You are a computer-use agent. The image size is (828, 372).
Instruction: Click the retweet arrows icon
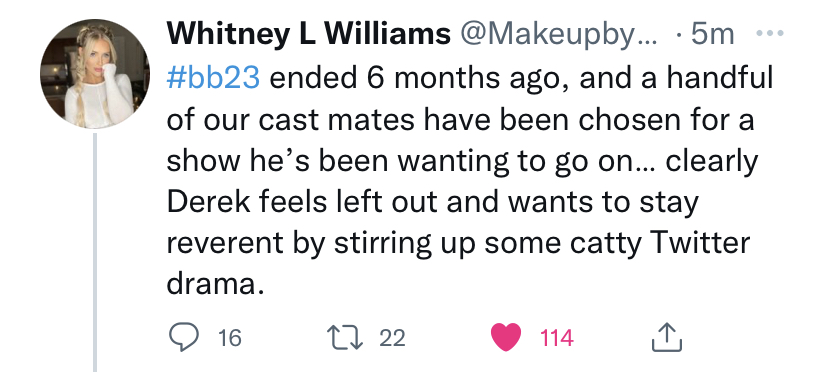point(345,337)
